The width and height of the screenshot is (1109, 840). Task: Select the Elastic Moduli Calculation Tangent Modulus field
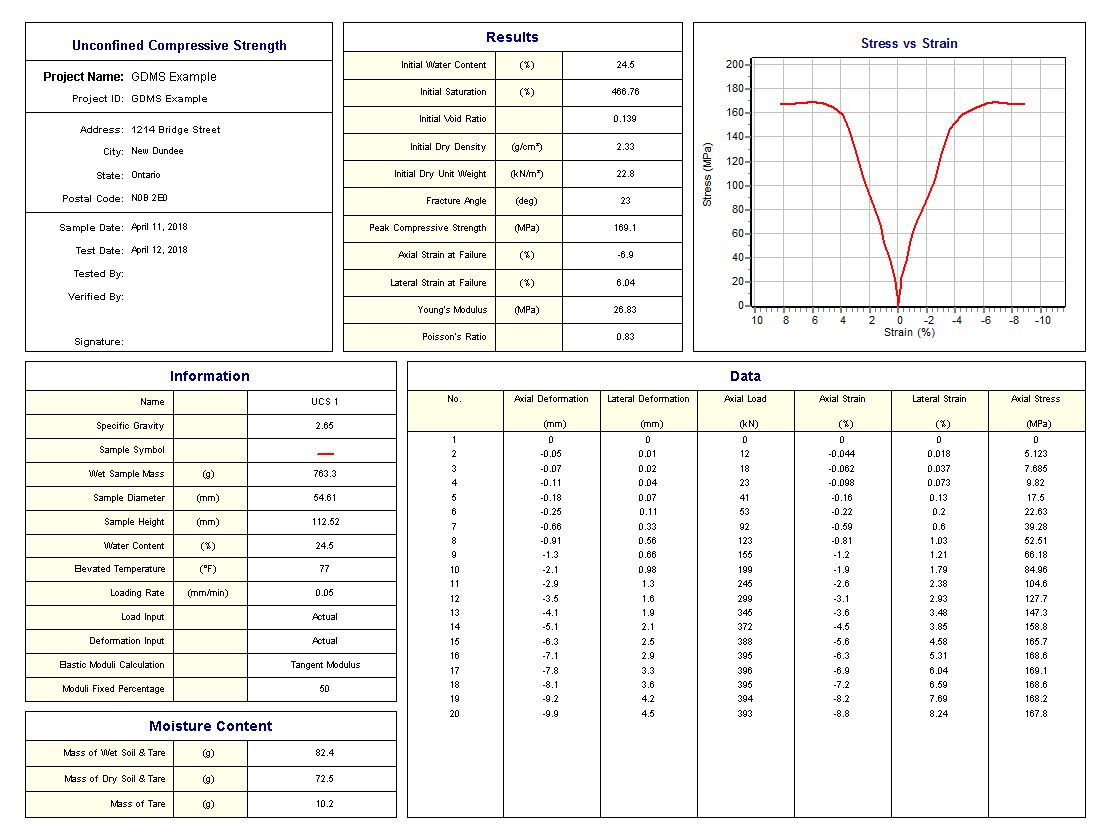(x=324, y=665)
